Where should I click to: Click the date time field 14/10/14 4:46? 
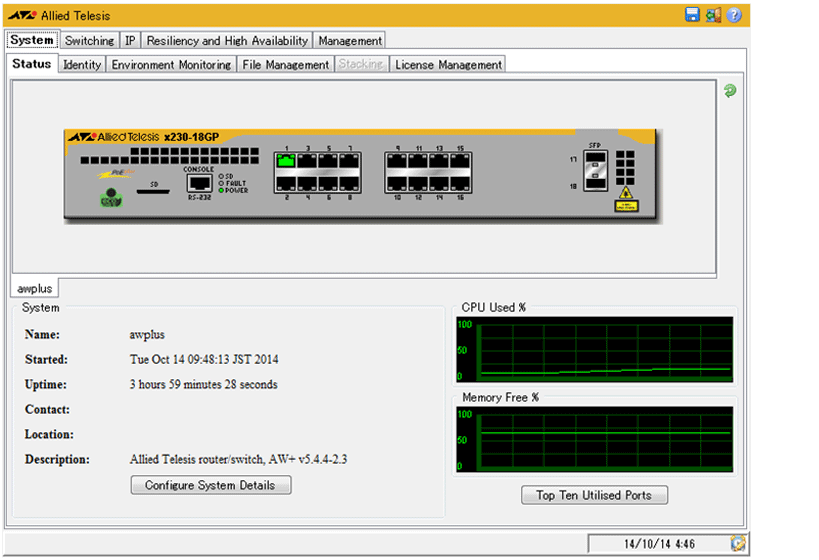point(659,544)
